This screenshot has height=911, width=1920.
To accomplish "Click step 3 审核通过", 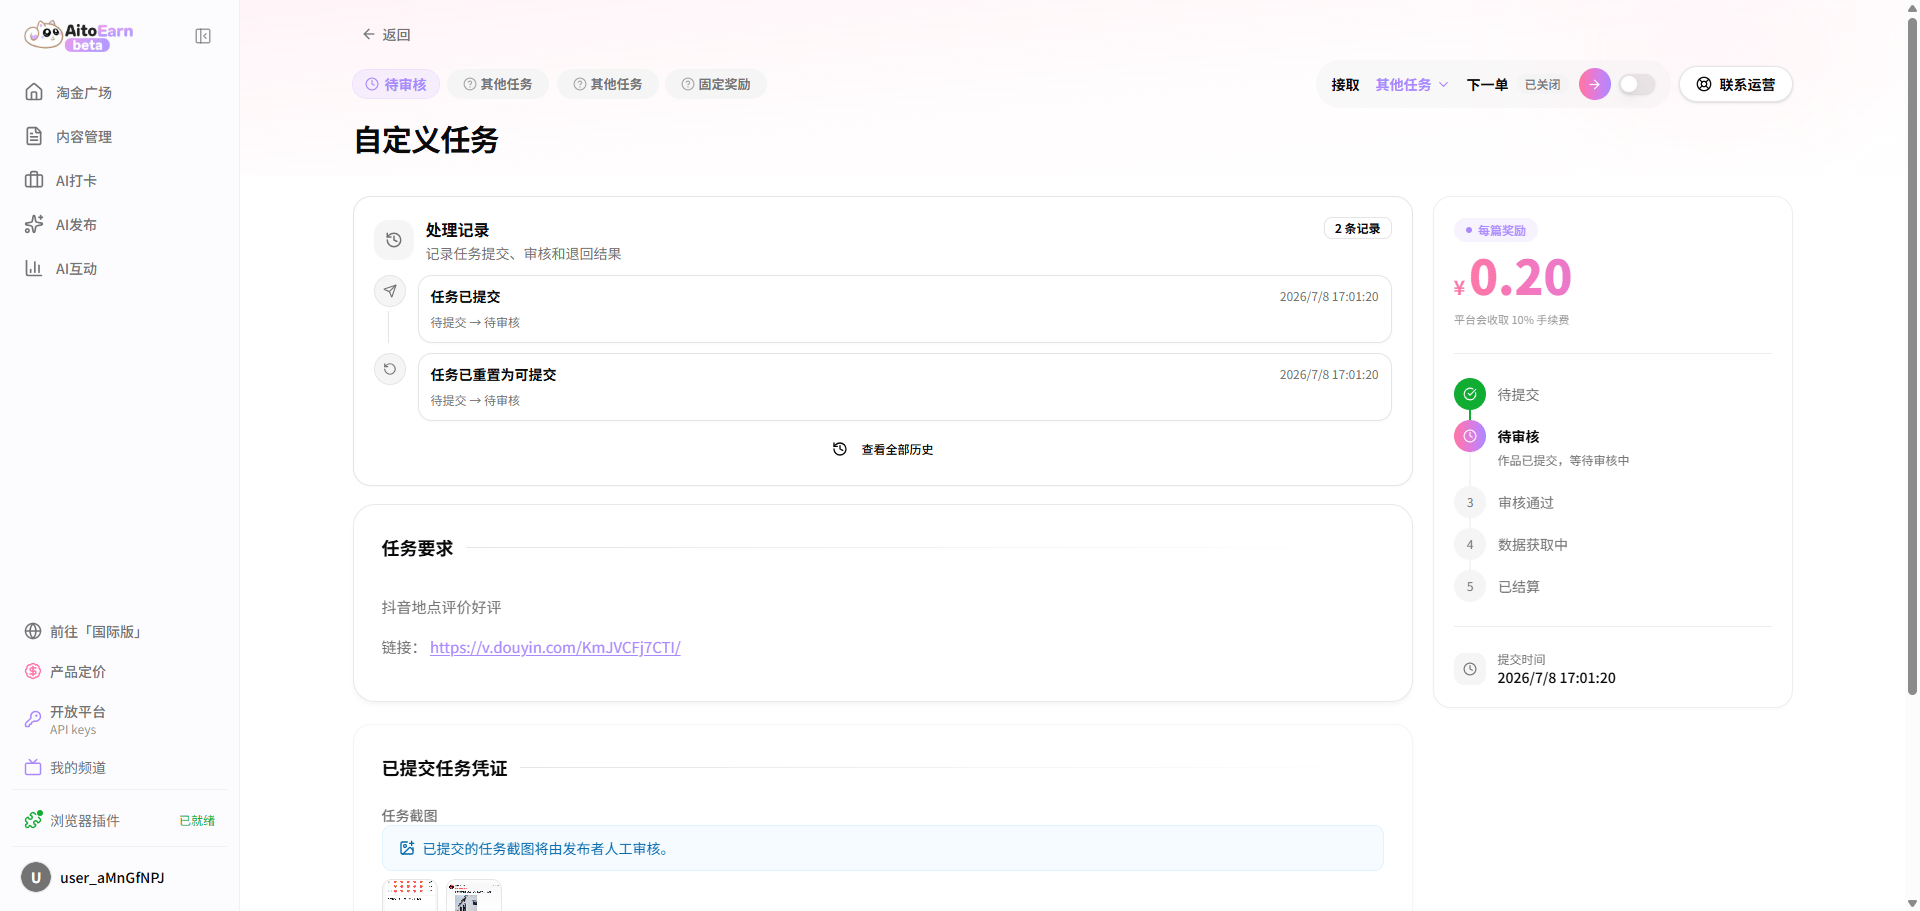I will coord(1525,503).
